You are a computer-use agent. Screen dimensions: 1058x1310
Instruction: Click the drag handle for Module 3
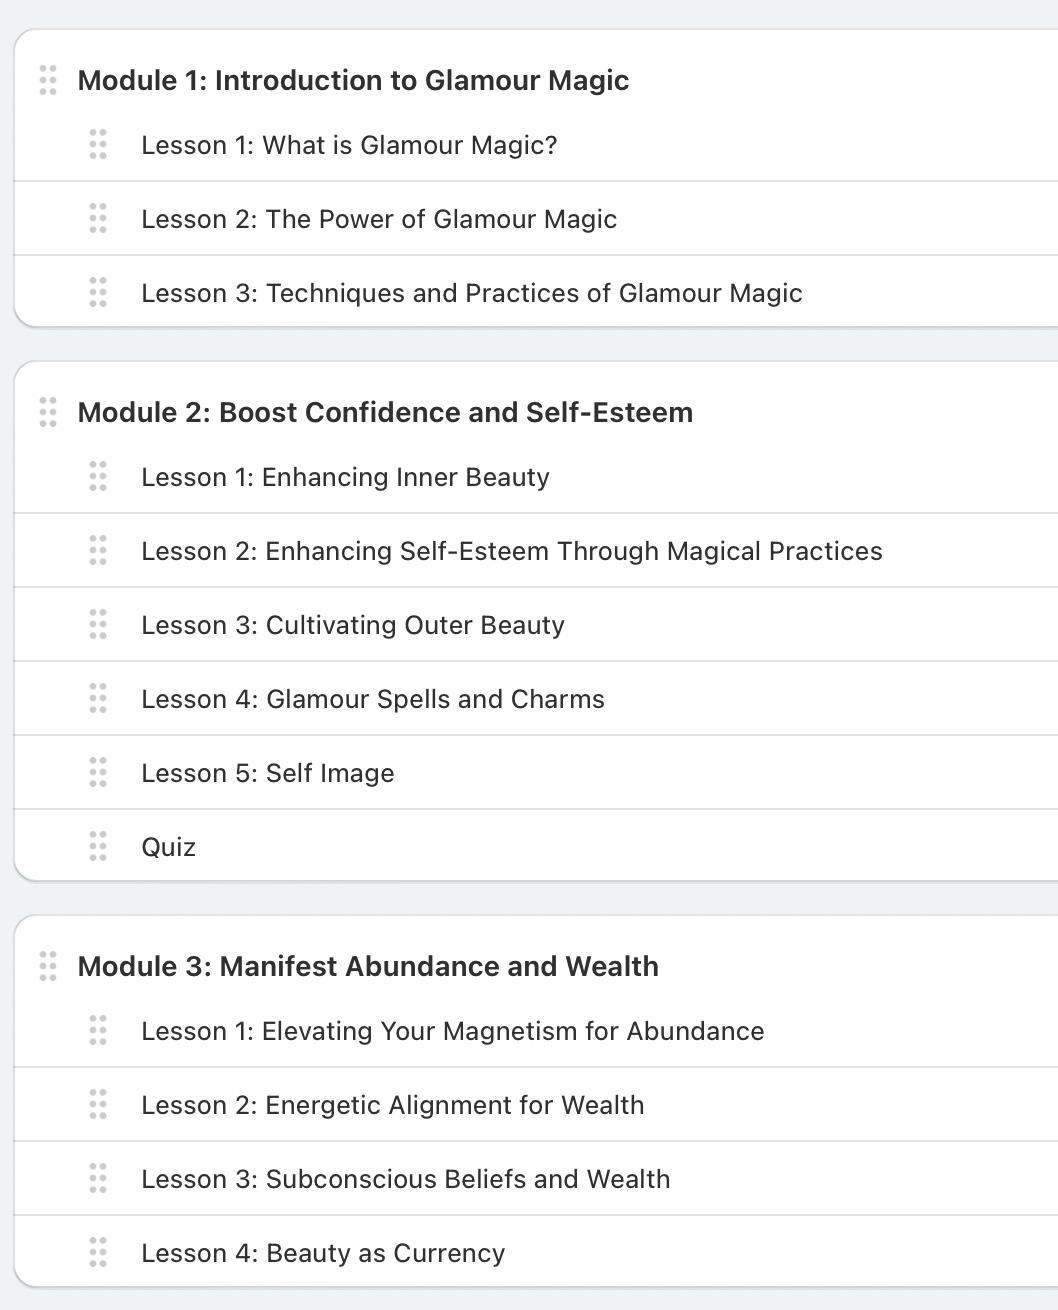point(48,966)
